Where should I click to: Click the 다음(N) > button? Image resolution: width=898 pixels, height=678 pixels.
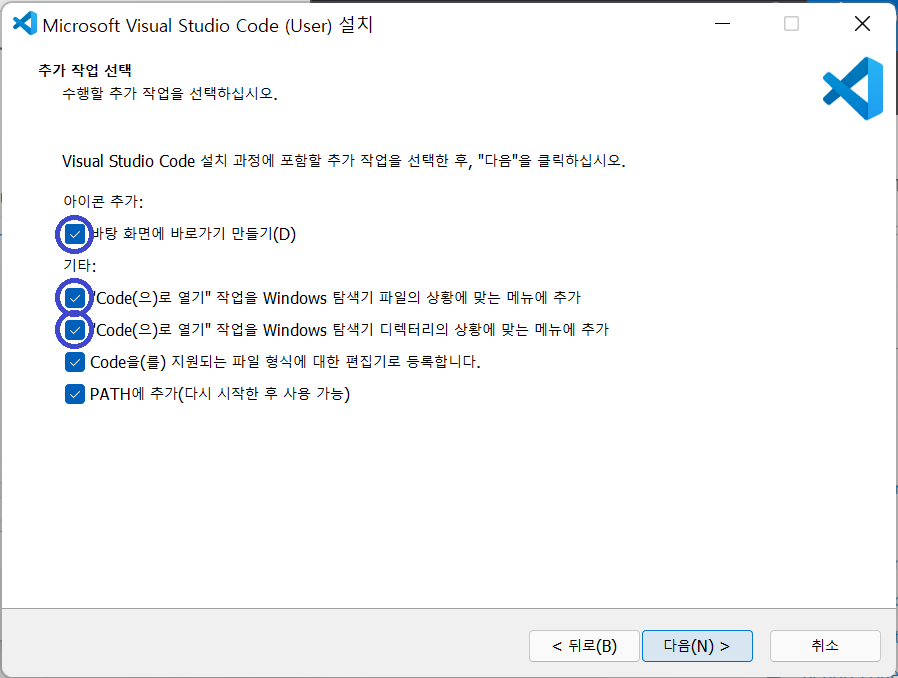tap(697, 646)
